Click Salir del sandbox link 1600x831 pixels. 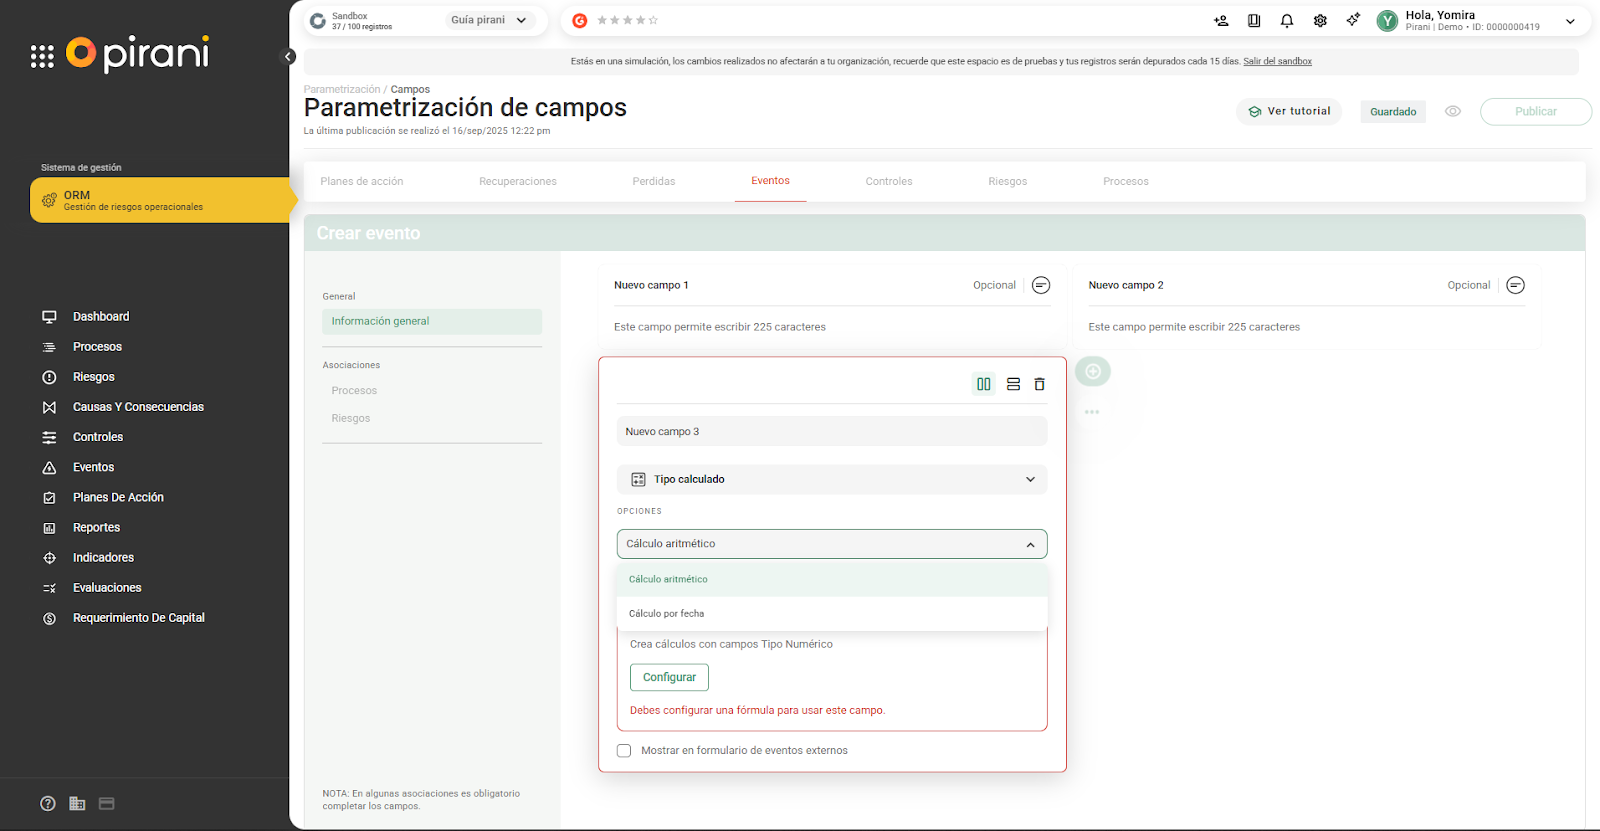coord(1277,62)
